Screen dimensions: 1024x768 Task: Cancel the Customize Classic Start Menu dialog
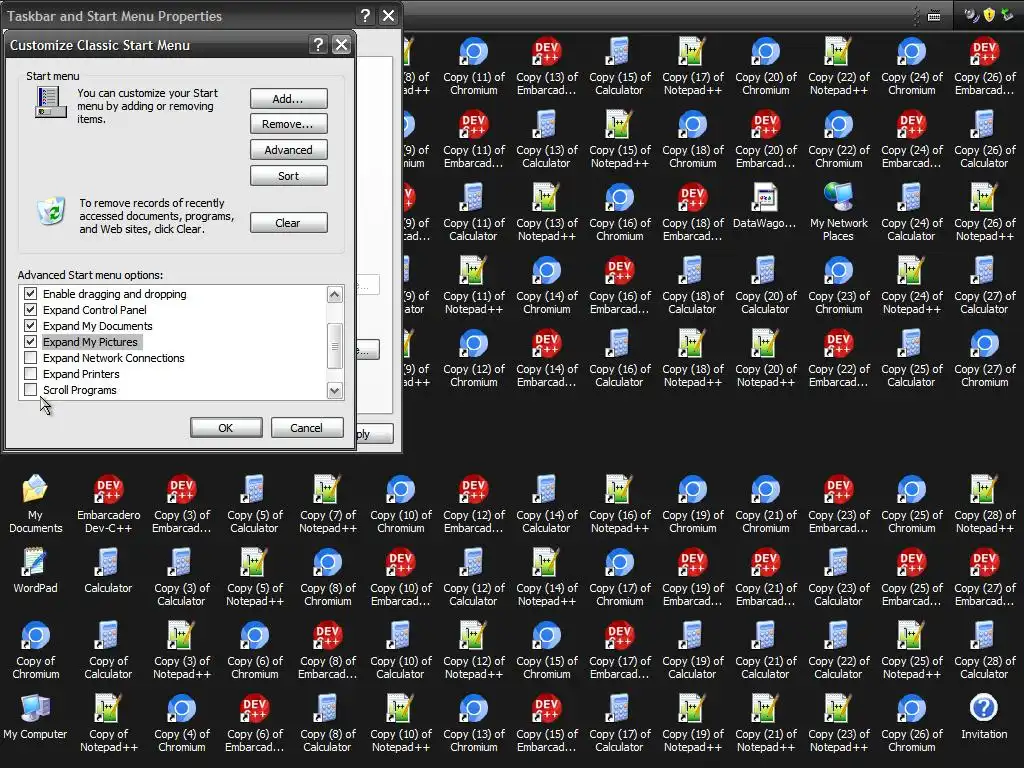[307, 428]
